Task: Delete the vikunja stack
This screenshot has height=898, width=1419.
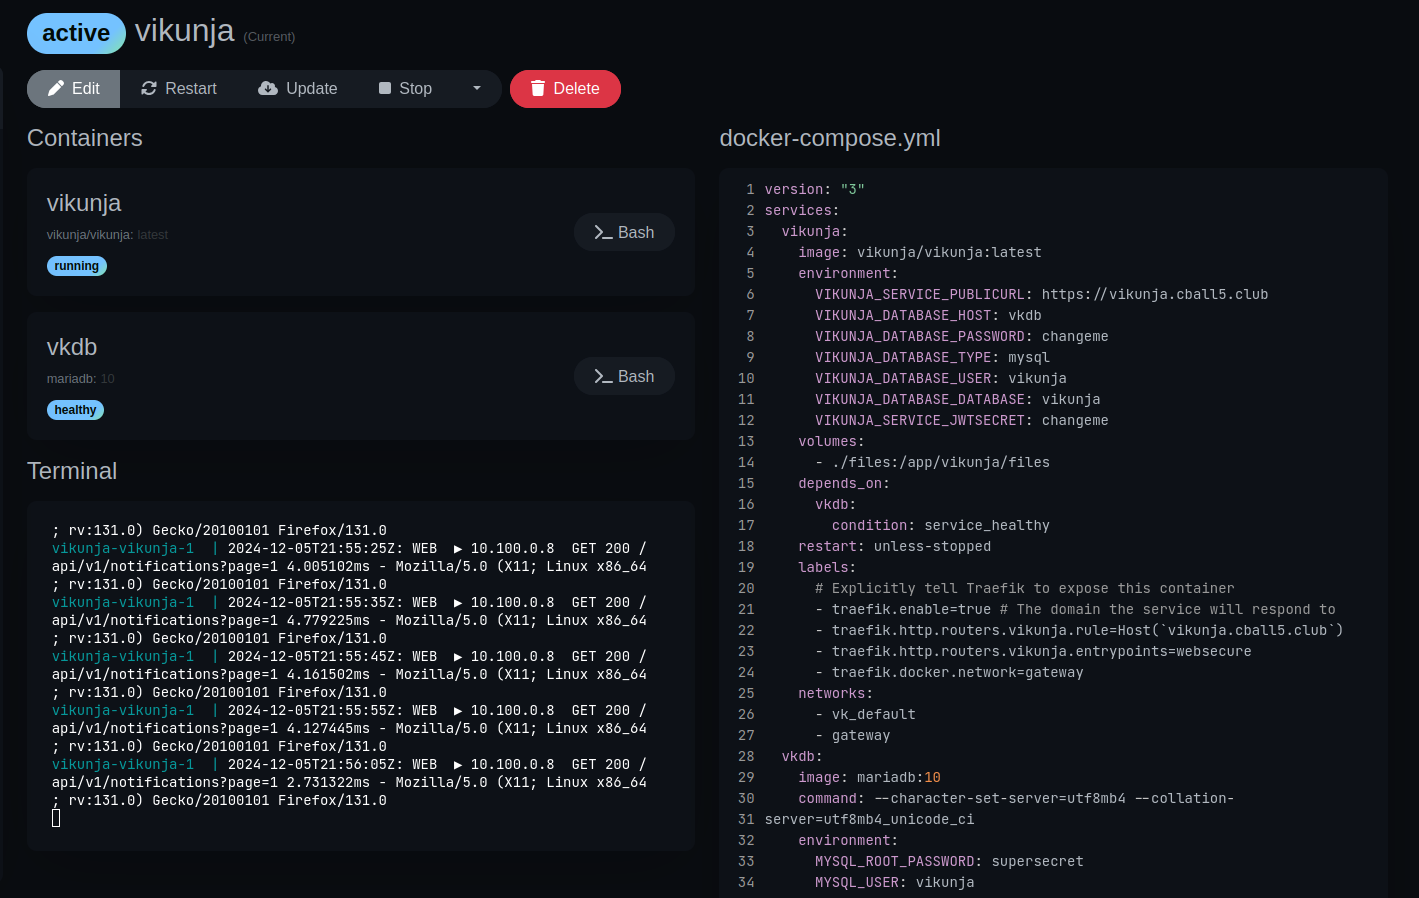Action: tap(565, 88)
